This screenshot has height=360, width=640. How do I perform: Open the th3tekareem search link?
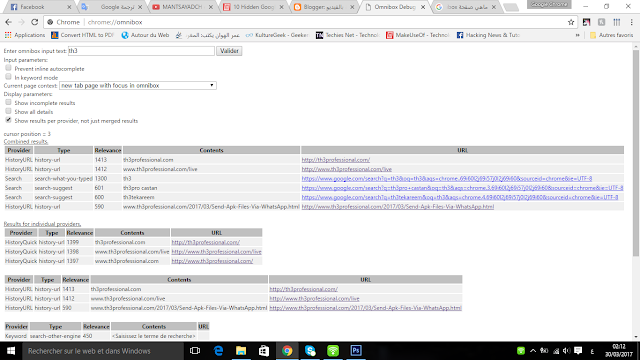pos(460,197)
